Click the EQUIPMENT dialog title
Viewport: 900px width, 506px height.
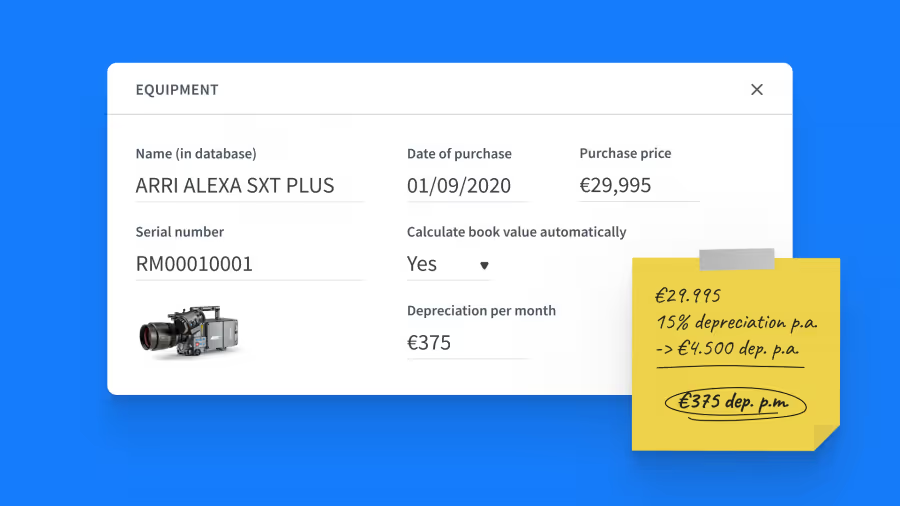(x=177, y=90)
